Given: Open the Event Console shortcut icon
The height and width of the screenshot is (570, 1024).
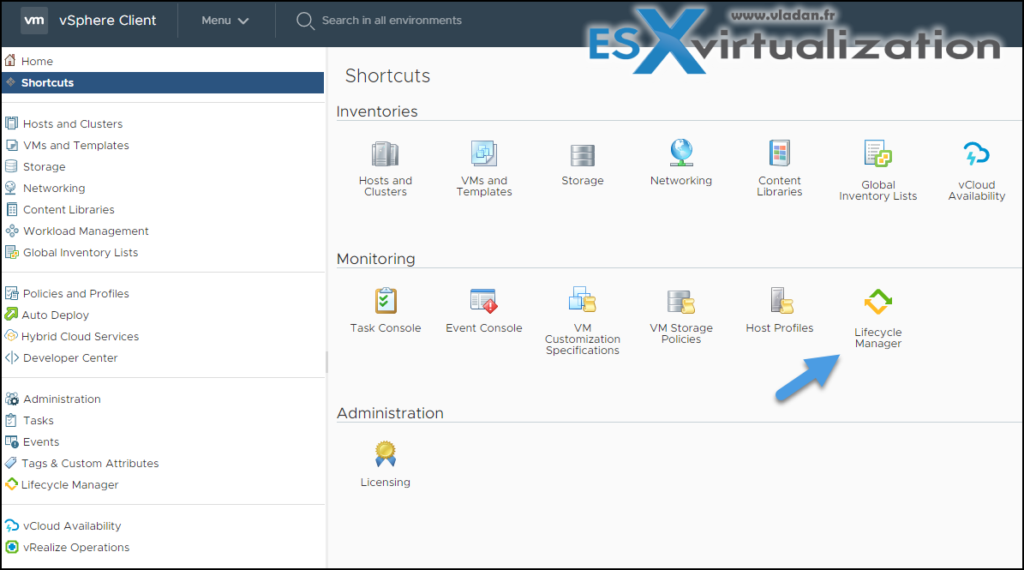Looking at the screenshot, I should click(484, 301).
